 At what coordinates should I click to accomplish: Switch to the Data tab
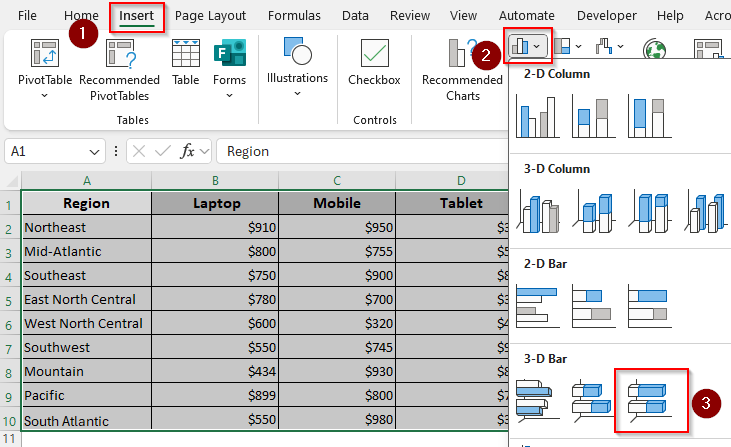coord(355,16)
